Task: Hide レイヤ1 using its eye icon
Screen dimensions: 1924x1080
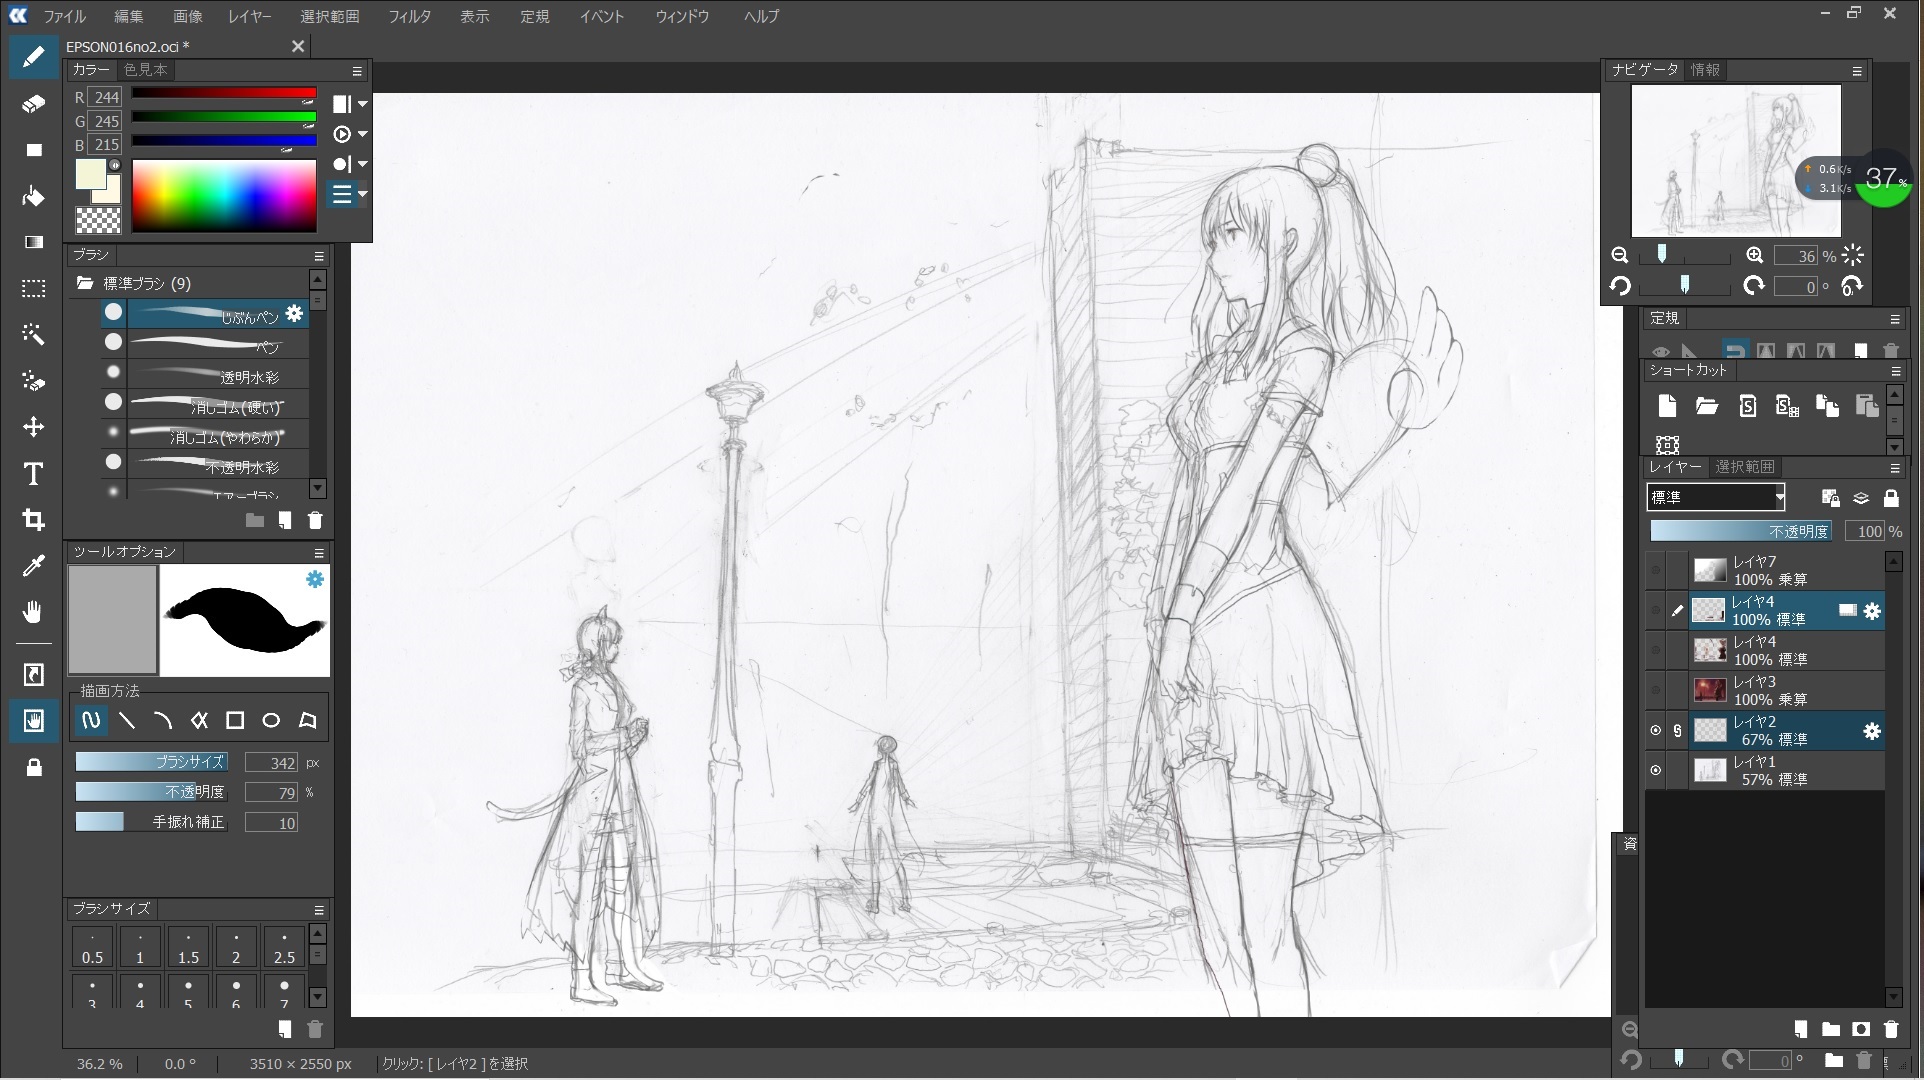Action: pos(1656,770)
